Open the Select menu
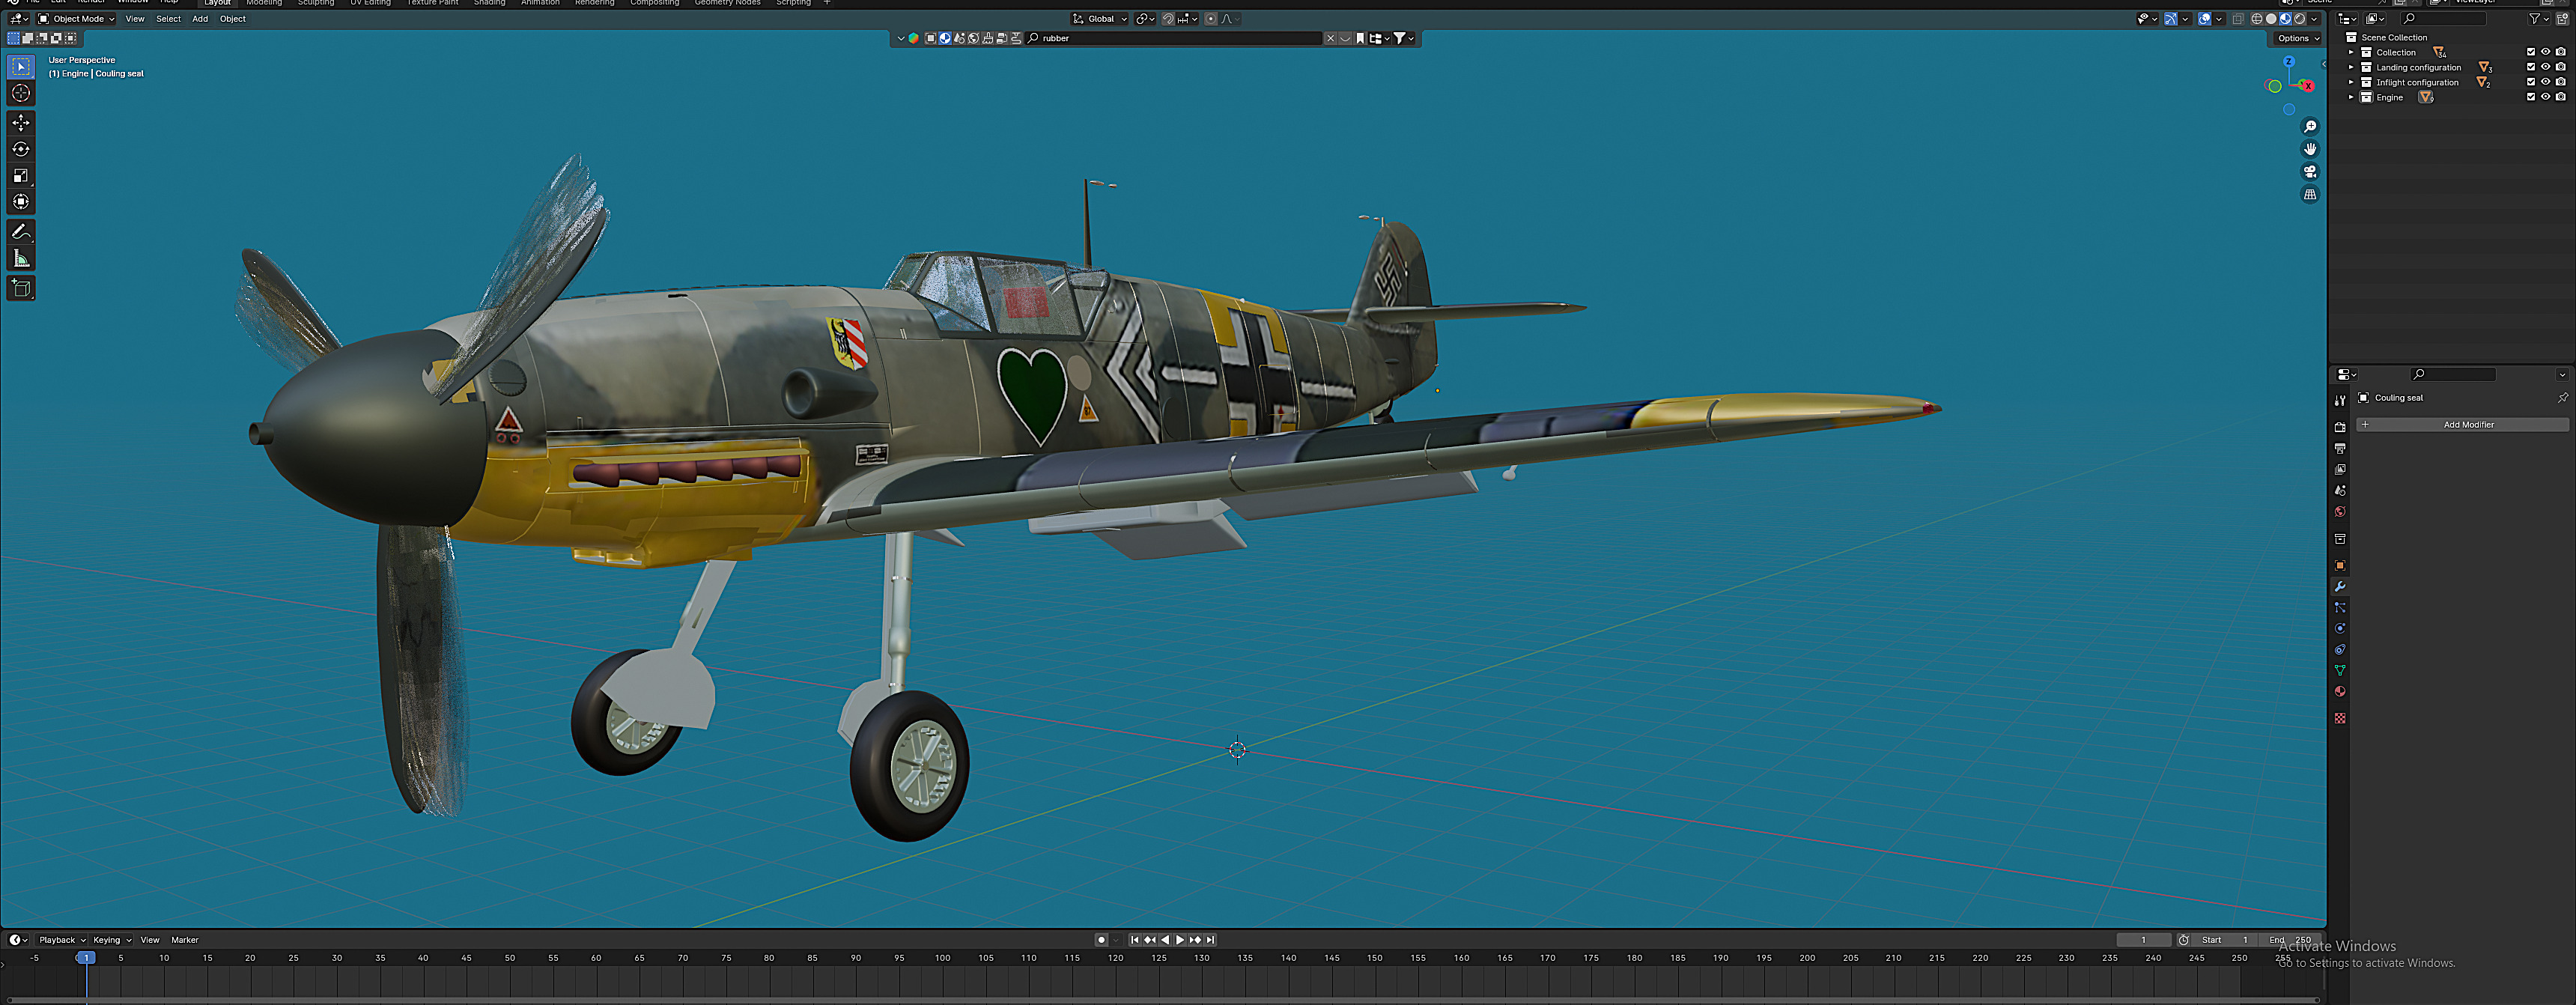2576x1005 pixels. [168, 18]
